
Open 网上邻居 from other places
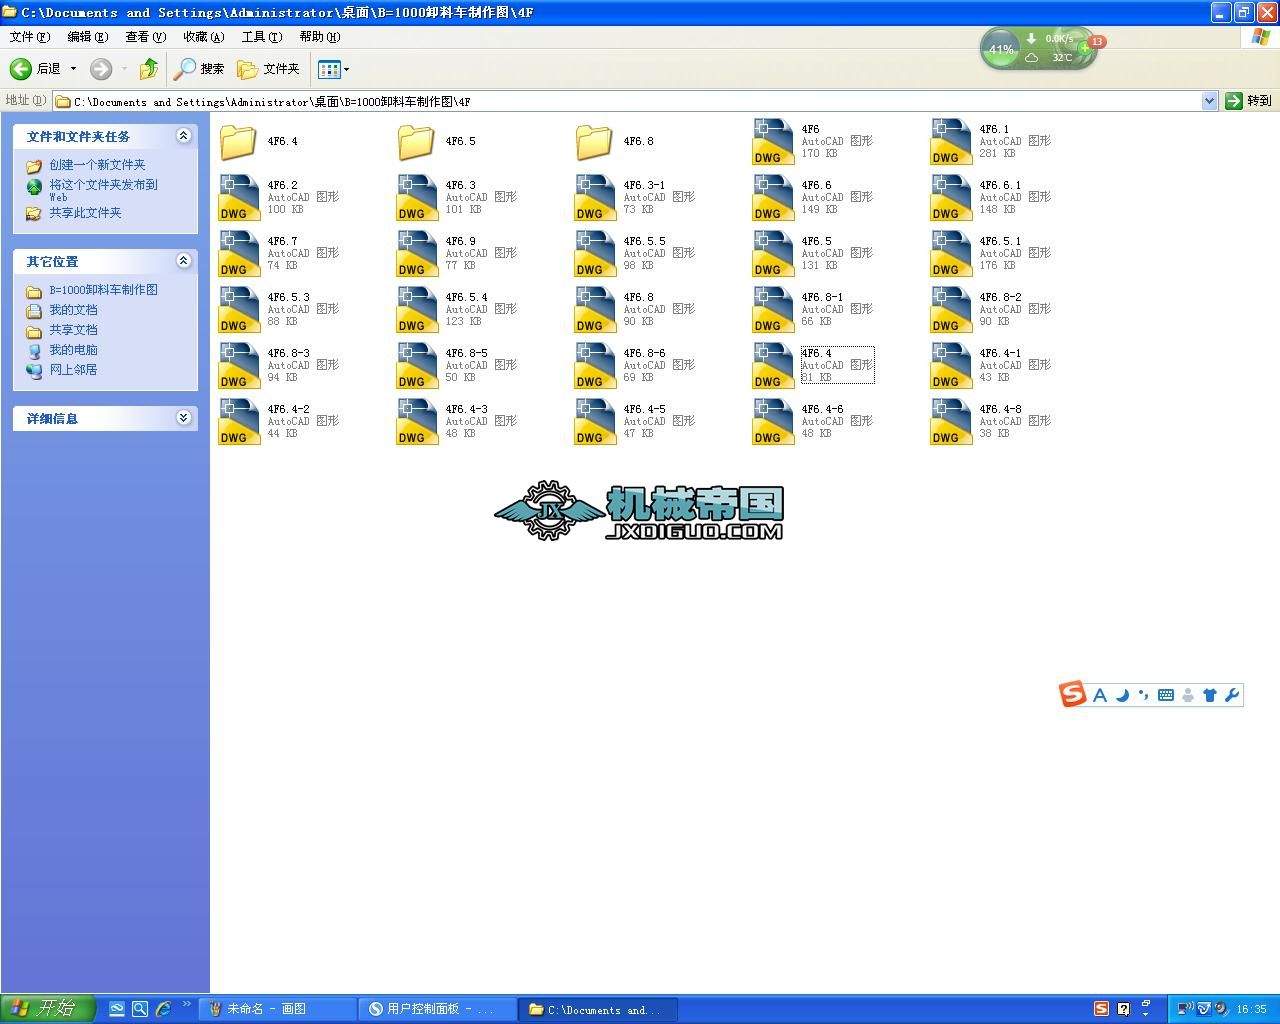click(73, 370)
